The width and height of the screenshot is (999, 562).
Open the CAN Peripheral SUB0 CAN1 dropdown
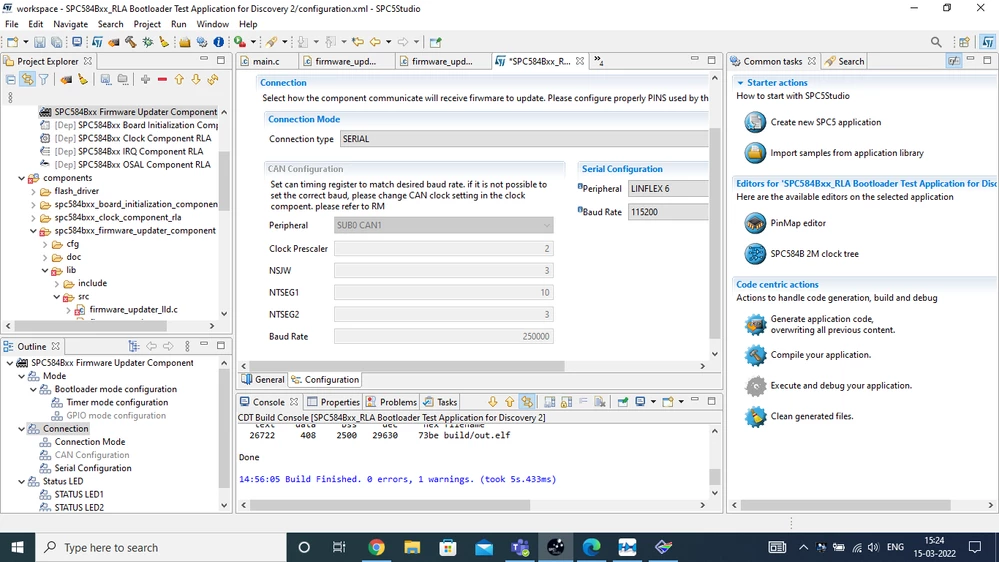coord(443,226)
